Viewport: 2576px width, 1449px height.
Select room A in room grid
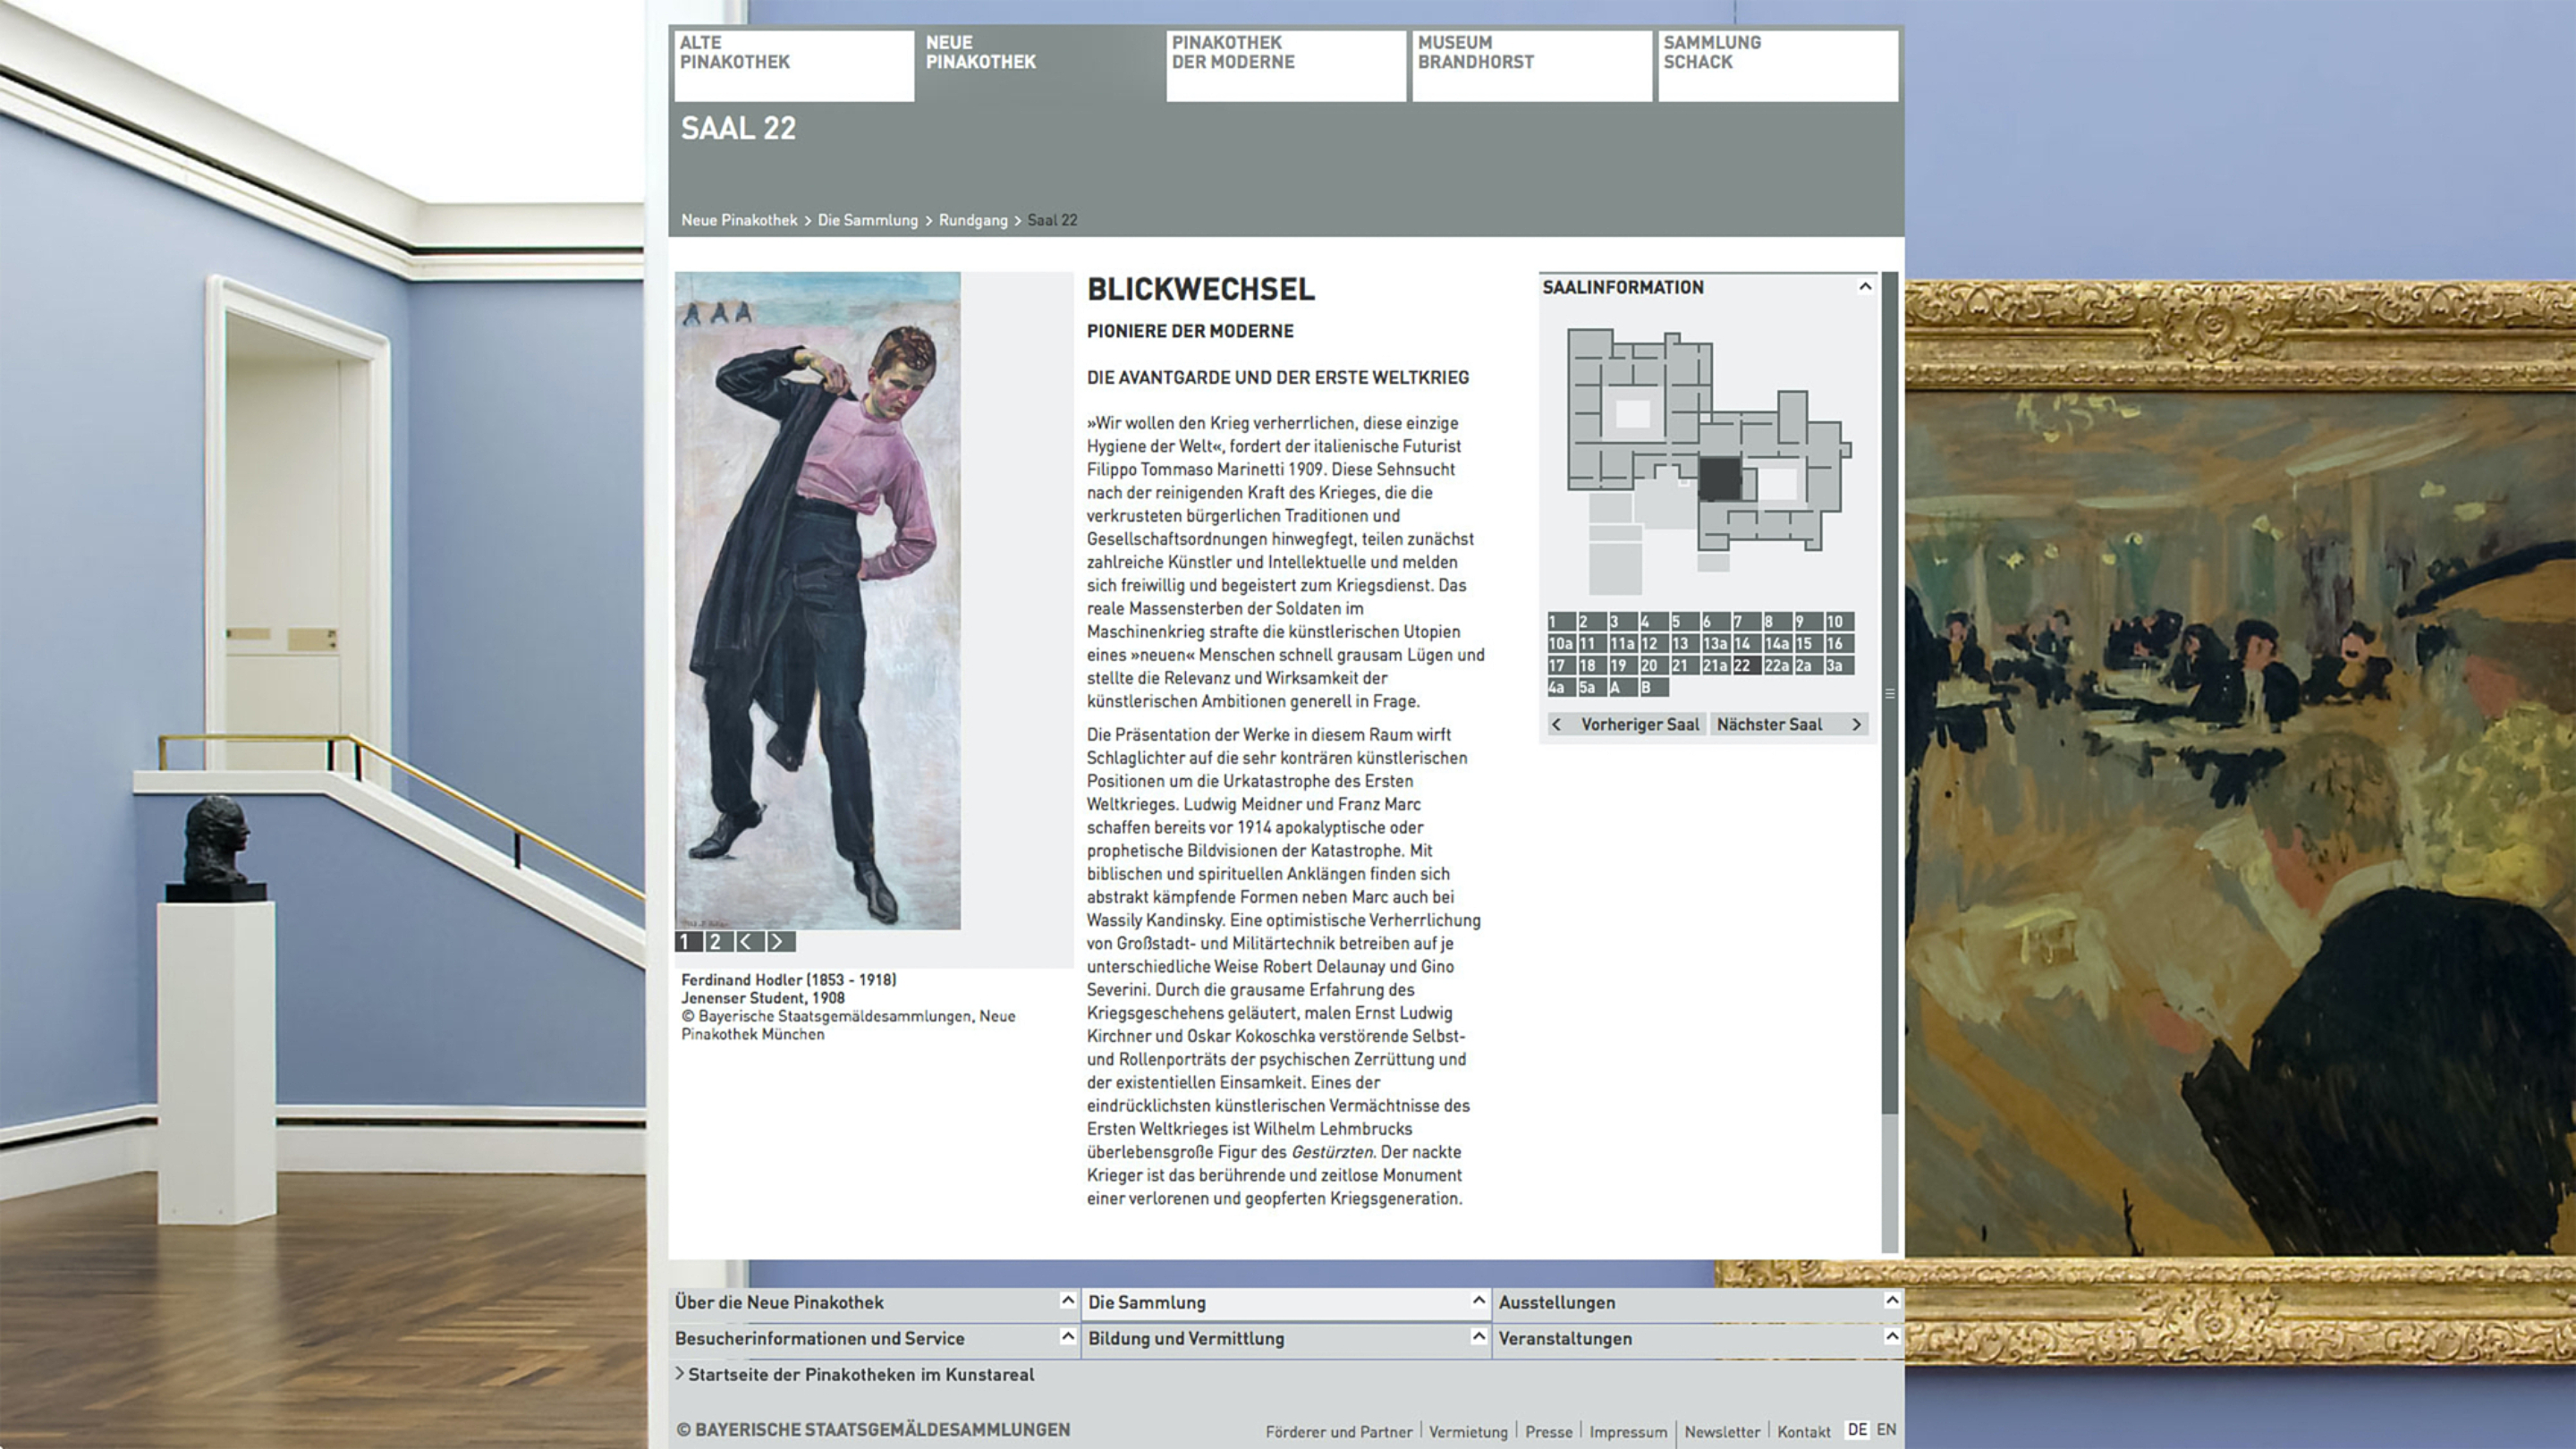pos(1624,688)
